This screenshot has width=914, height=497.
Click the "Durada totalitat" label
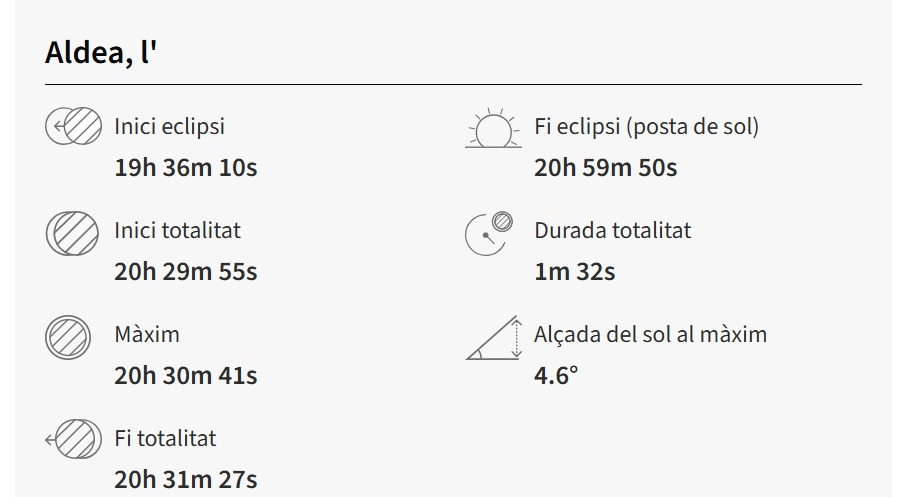pos(612,231)
